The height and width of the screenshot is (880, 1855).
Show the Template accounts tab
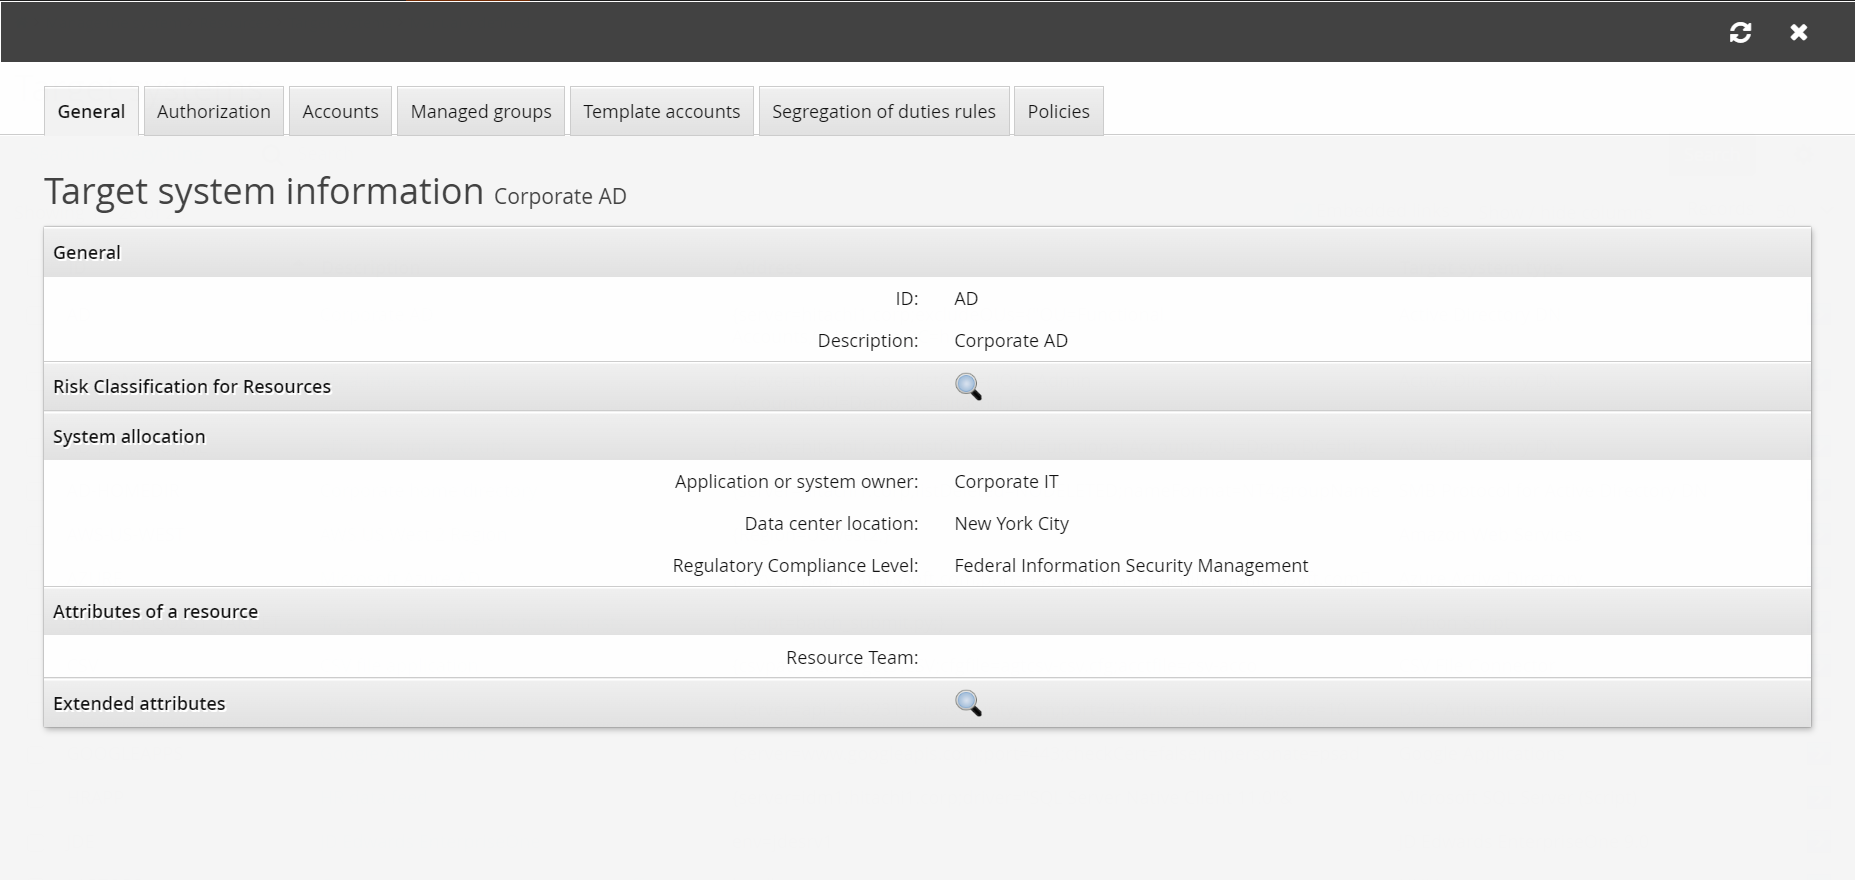tap(661, 111)
